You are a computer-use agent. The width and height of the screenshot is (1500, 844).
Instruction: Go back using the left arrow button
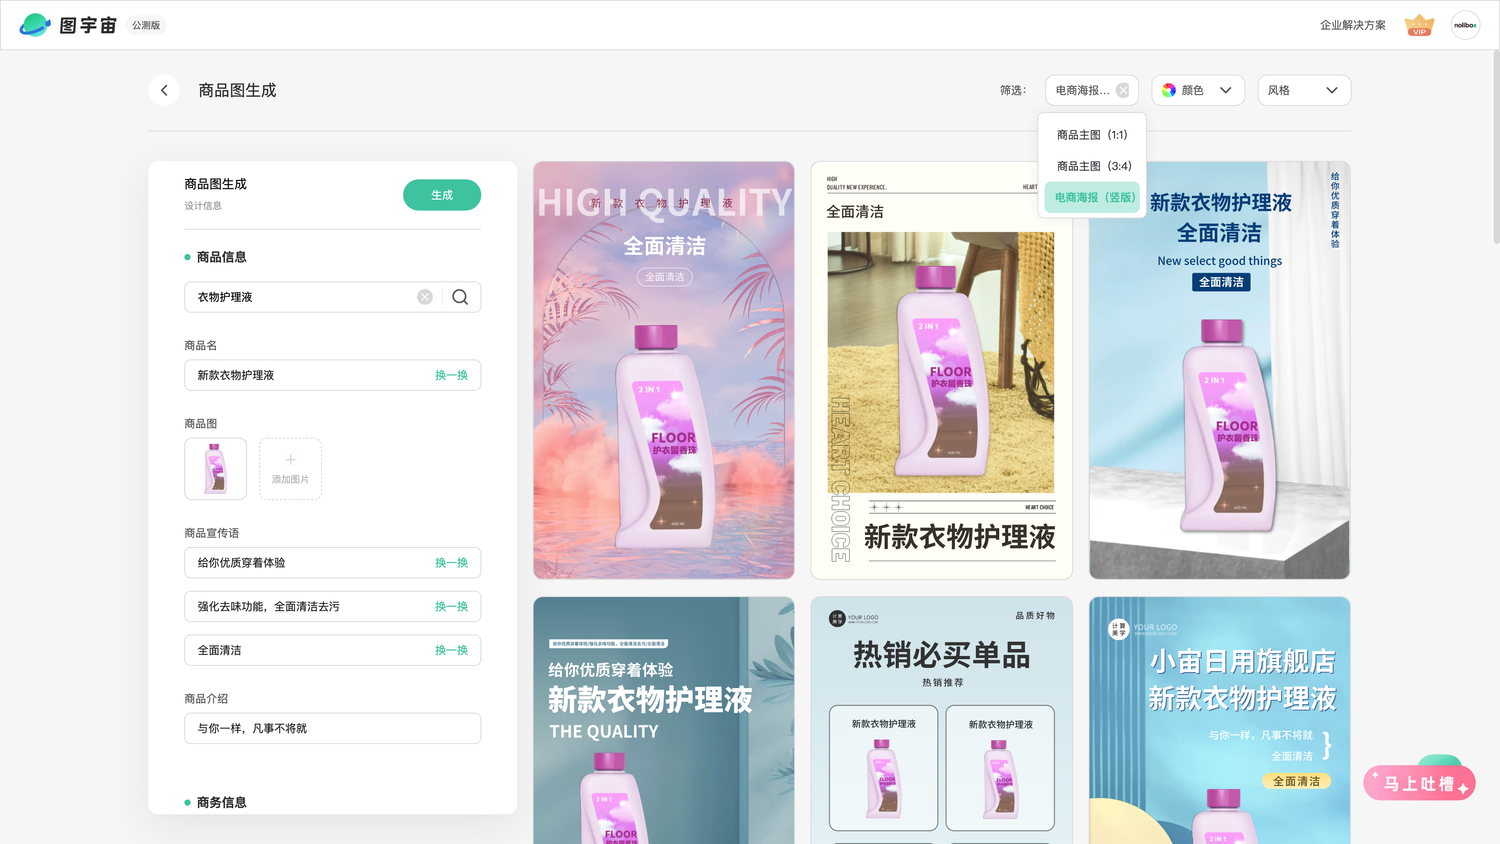[x=164, y=90]
